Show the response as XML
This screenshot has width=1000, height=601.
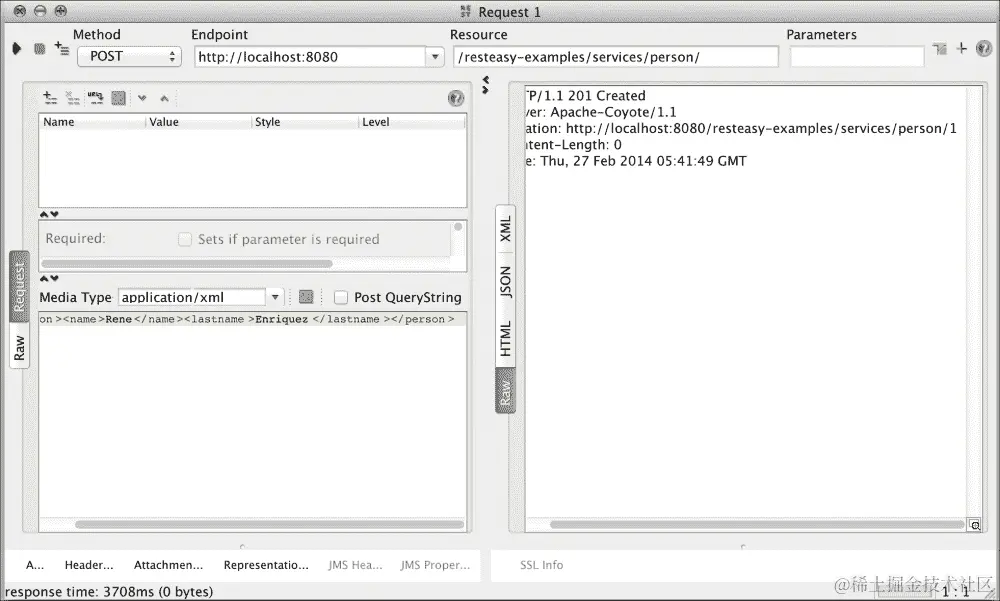505,228
